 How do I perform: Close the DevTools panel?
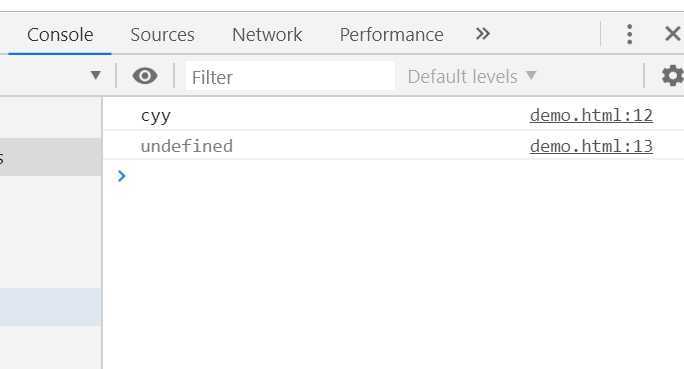[672, 34]
